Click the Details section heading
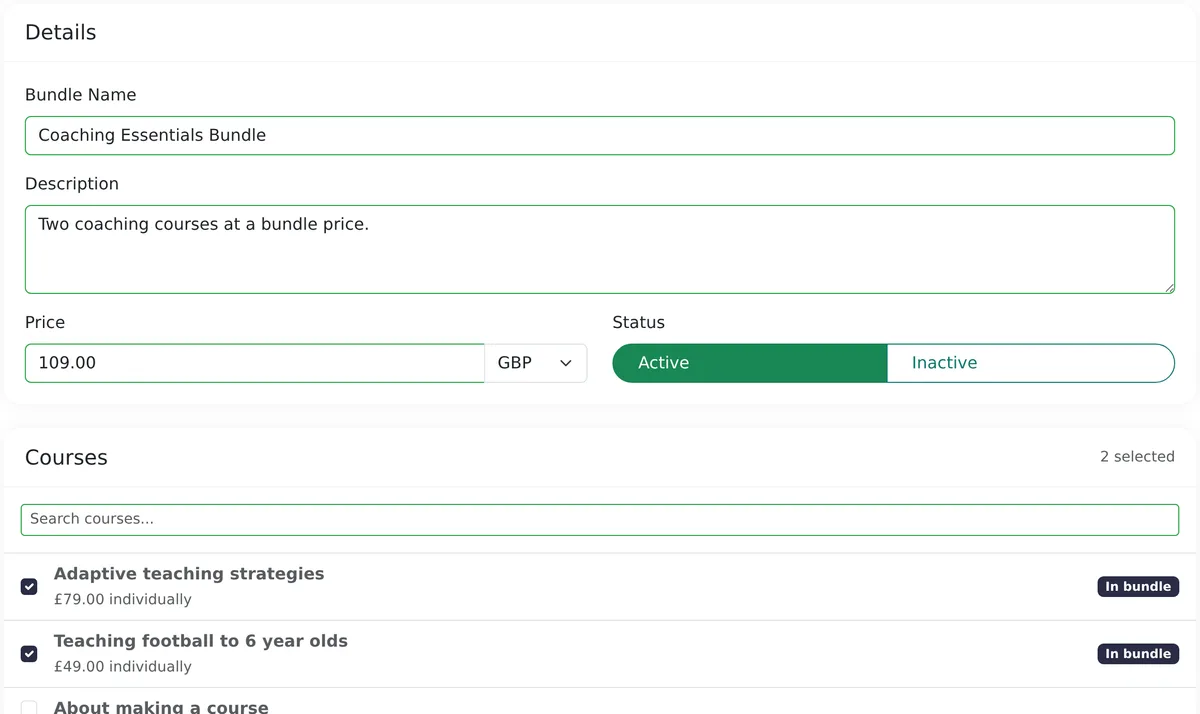The image size is (1200, 714). tap(61, 32)
